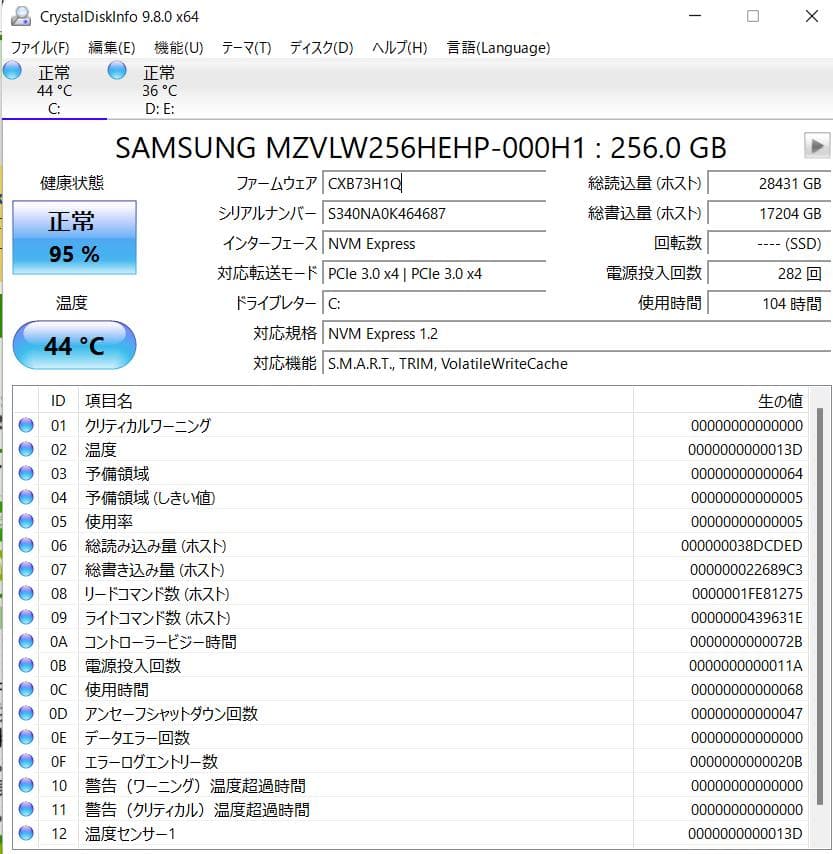Screen dimensions: 833x854
Task: Click the 正常 95 % health status button
Action: (x=74, y=237)
